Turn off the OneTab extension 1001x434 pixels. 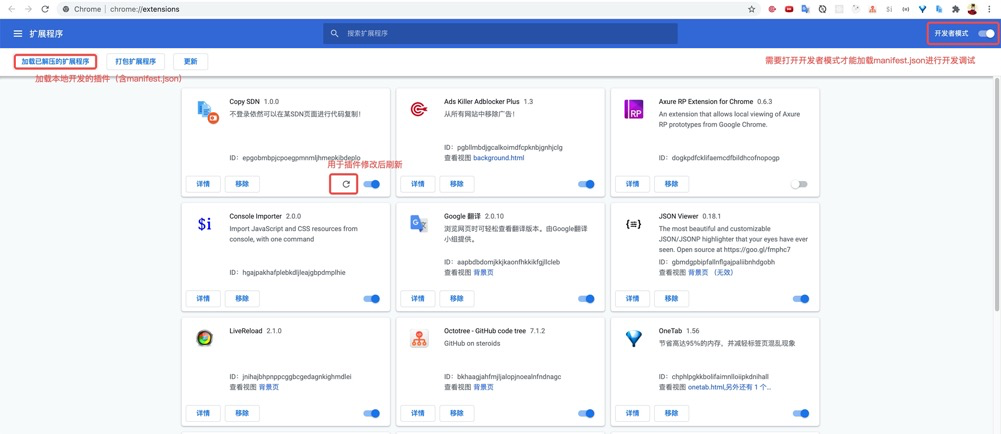click(801, 413)
